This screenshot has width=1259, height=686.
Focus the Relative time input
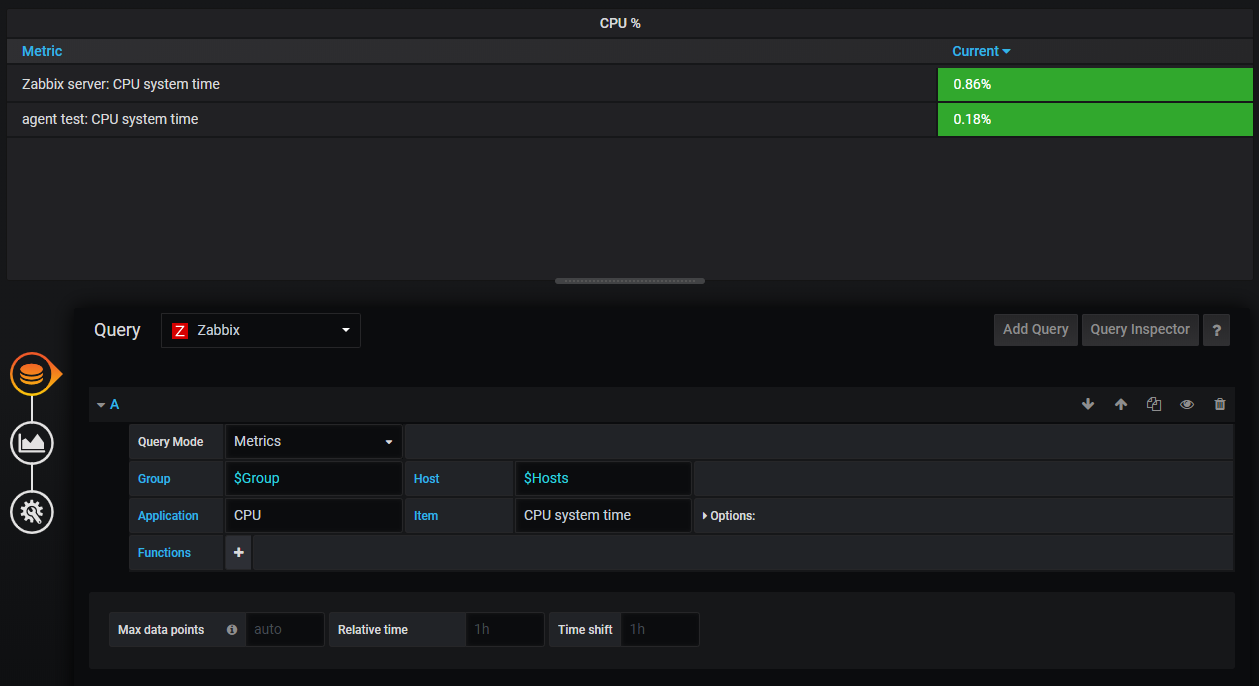pos(505,629)
